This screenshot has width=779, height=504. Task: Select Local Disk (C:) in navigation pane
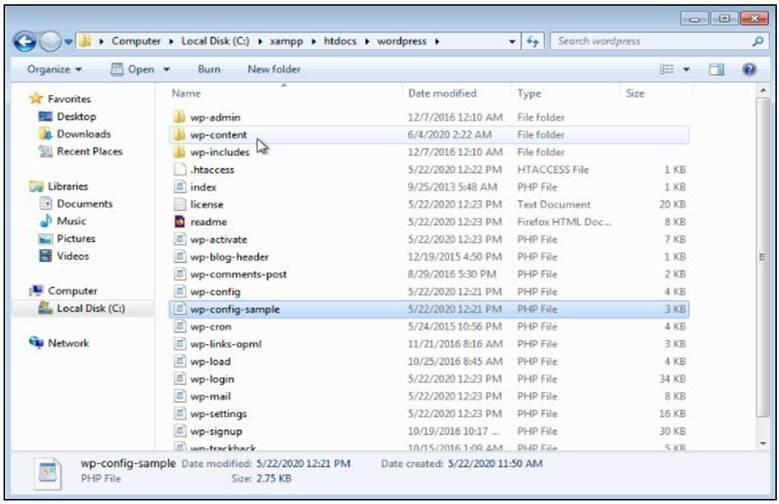coord(90,308)
